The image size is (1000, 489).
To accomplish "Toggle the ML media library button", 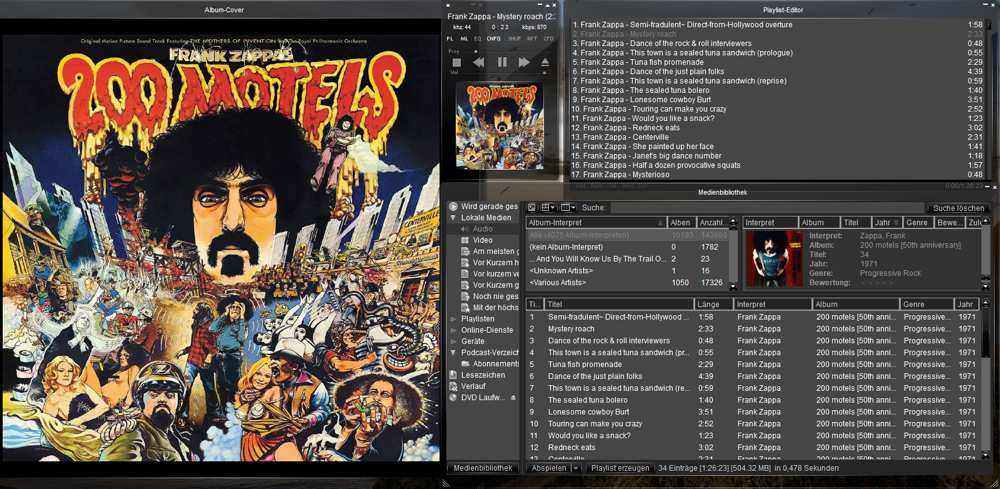I will point(463,38).
